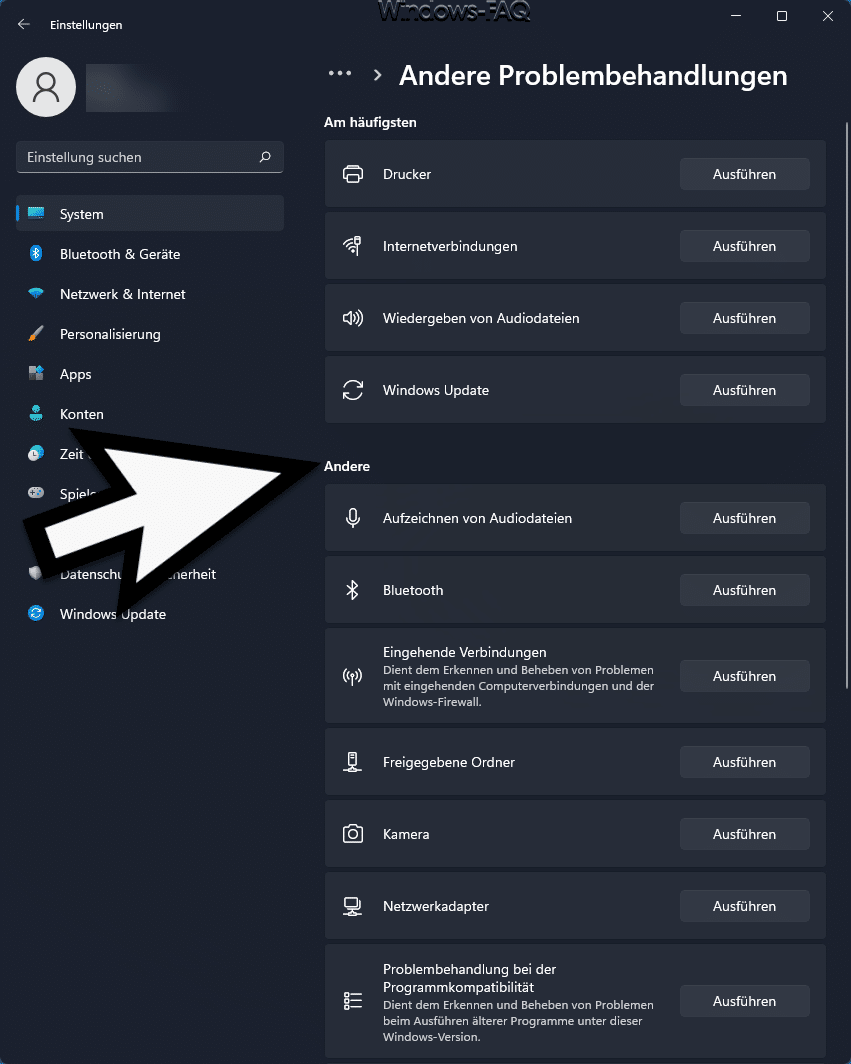Click the audio playback speaker icon
Viewport: 851px width, 1064px height.
click(x=353, y=318)
